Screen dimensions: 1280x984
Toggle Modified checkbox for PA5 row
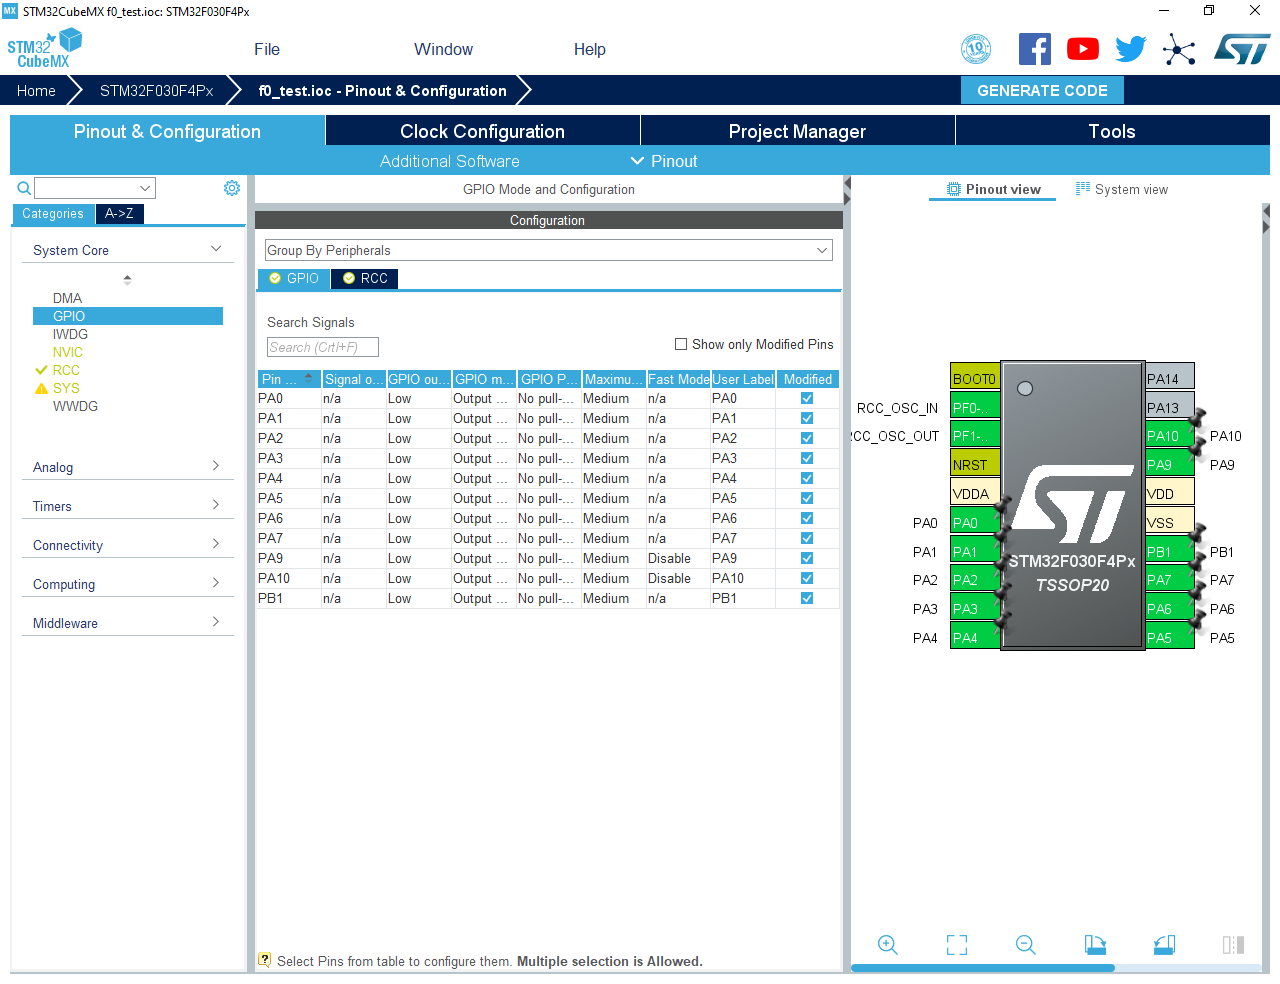(x=807, y=498)
